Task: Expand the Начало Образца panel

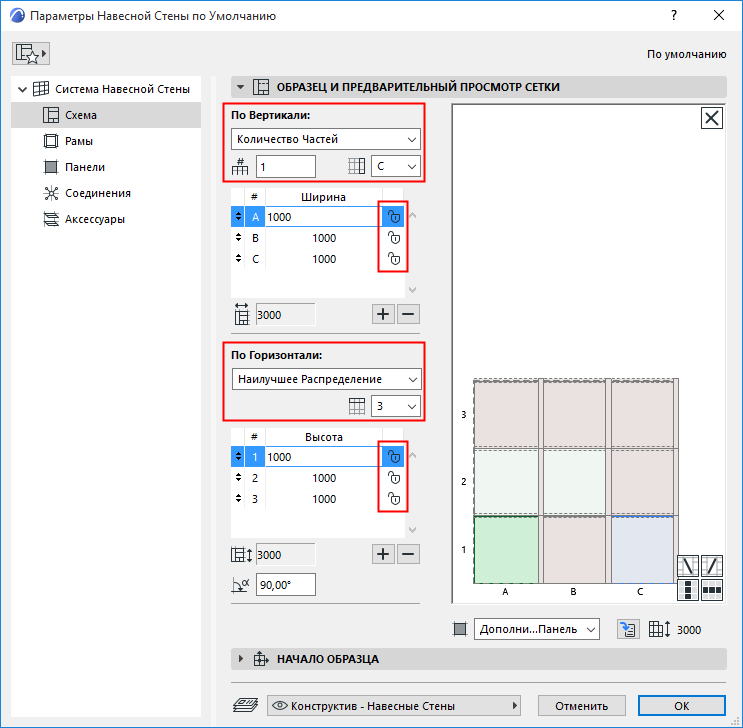Action: pos(241,659)
